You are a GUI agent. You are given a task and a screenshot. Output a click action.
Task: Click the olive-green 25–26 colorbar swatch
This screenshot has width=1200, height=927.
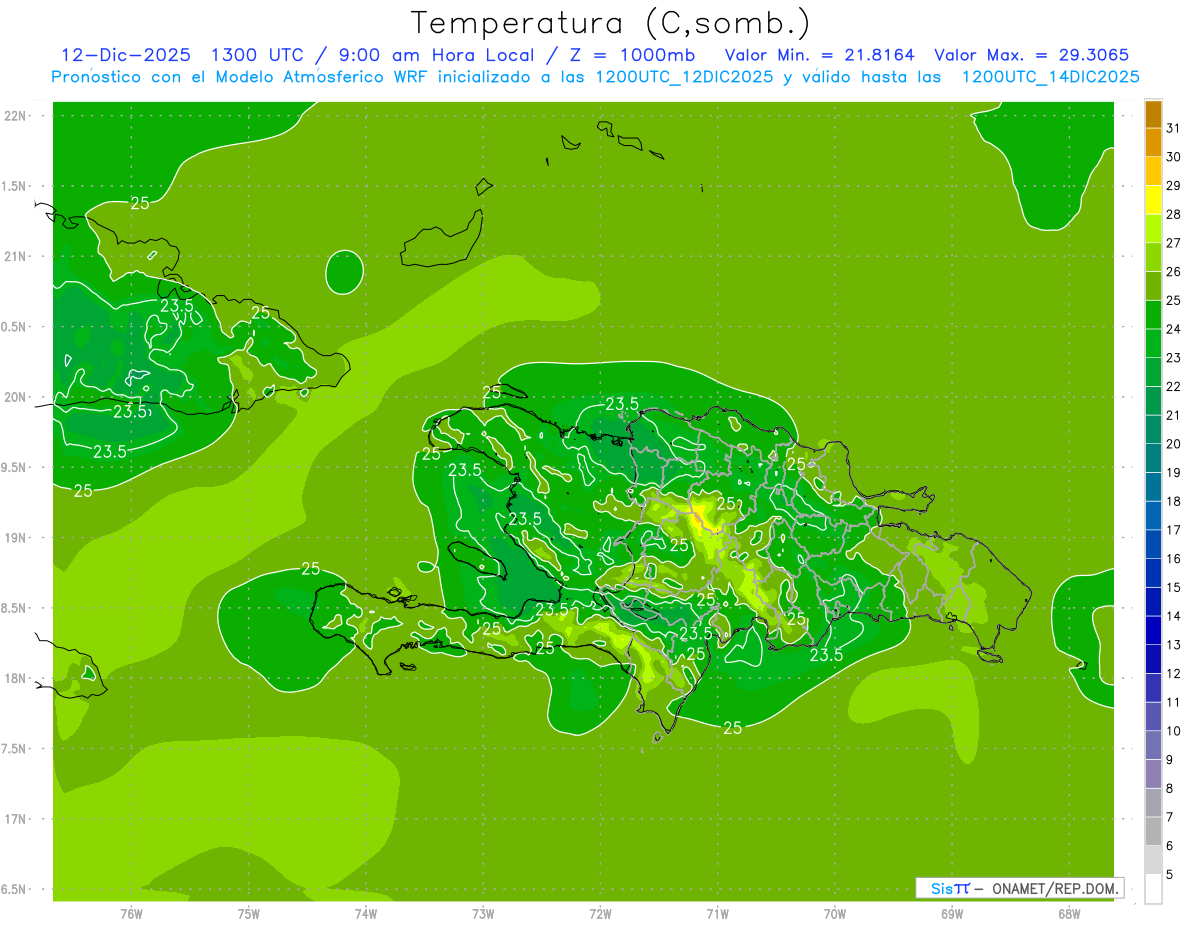click(x=1153, y=286)
